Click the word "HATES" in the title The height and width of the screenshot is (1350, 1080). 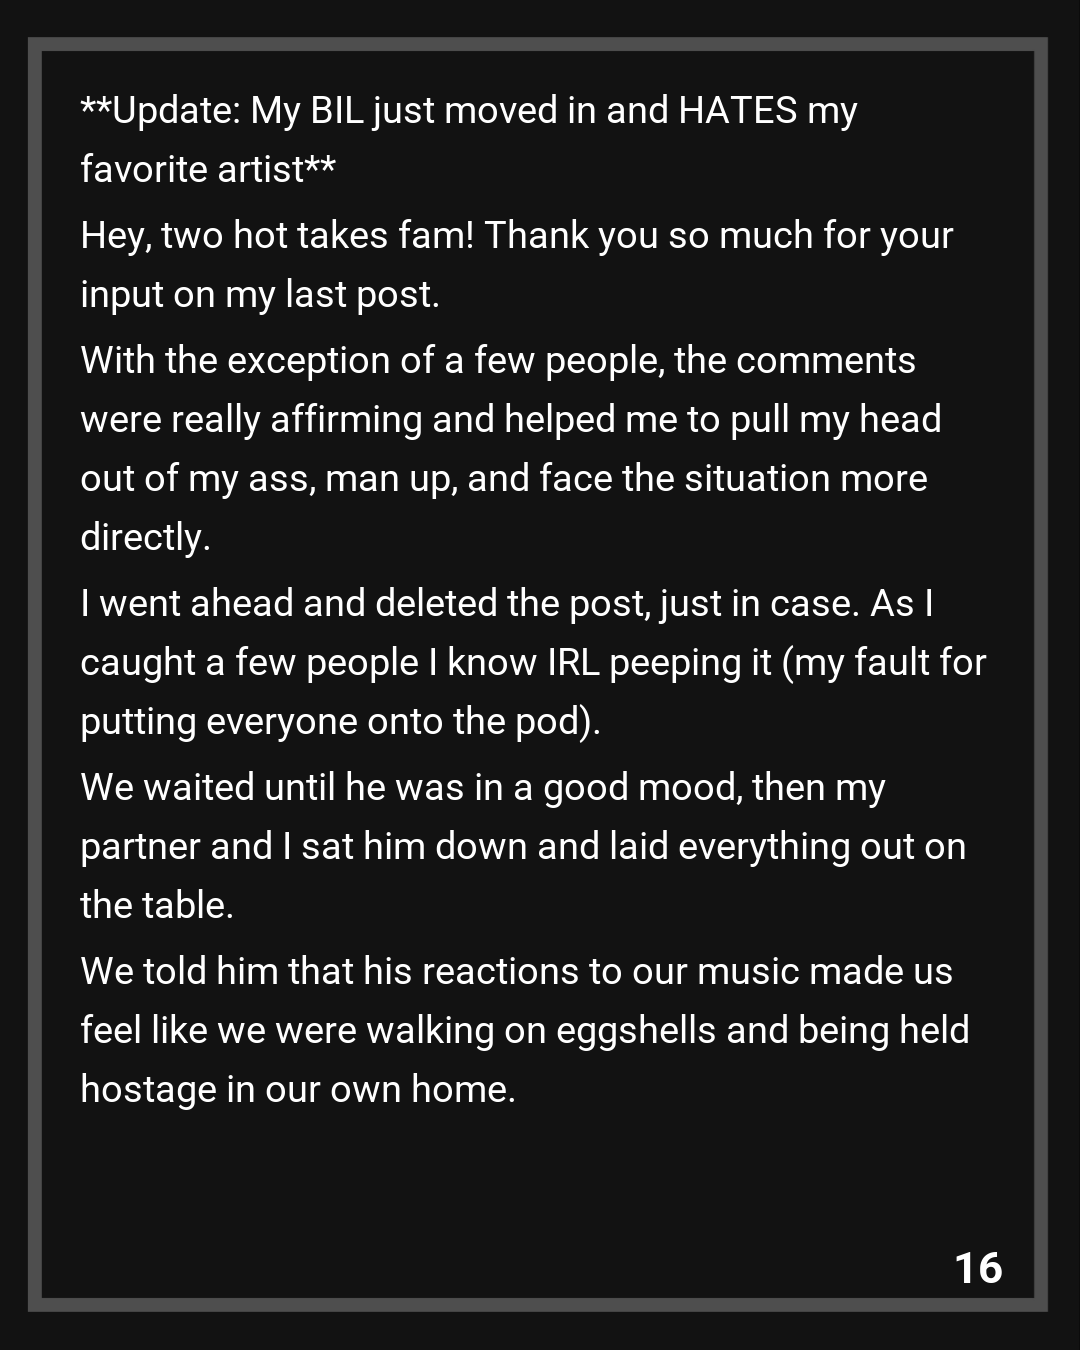tap(738, 110)
